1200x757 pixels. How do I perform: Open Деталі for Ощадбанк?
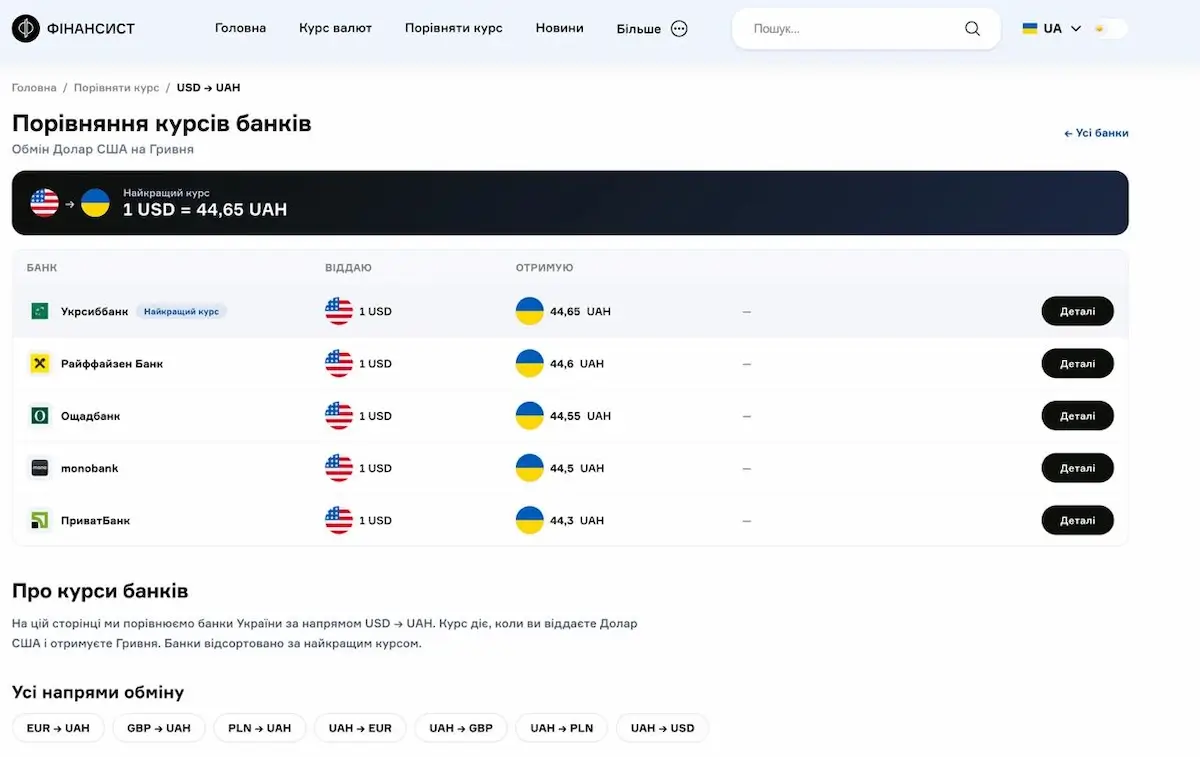[1078, 416]
